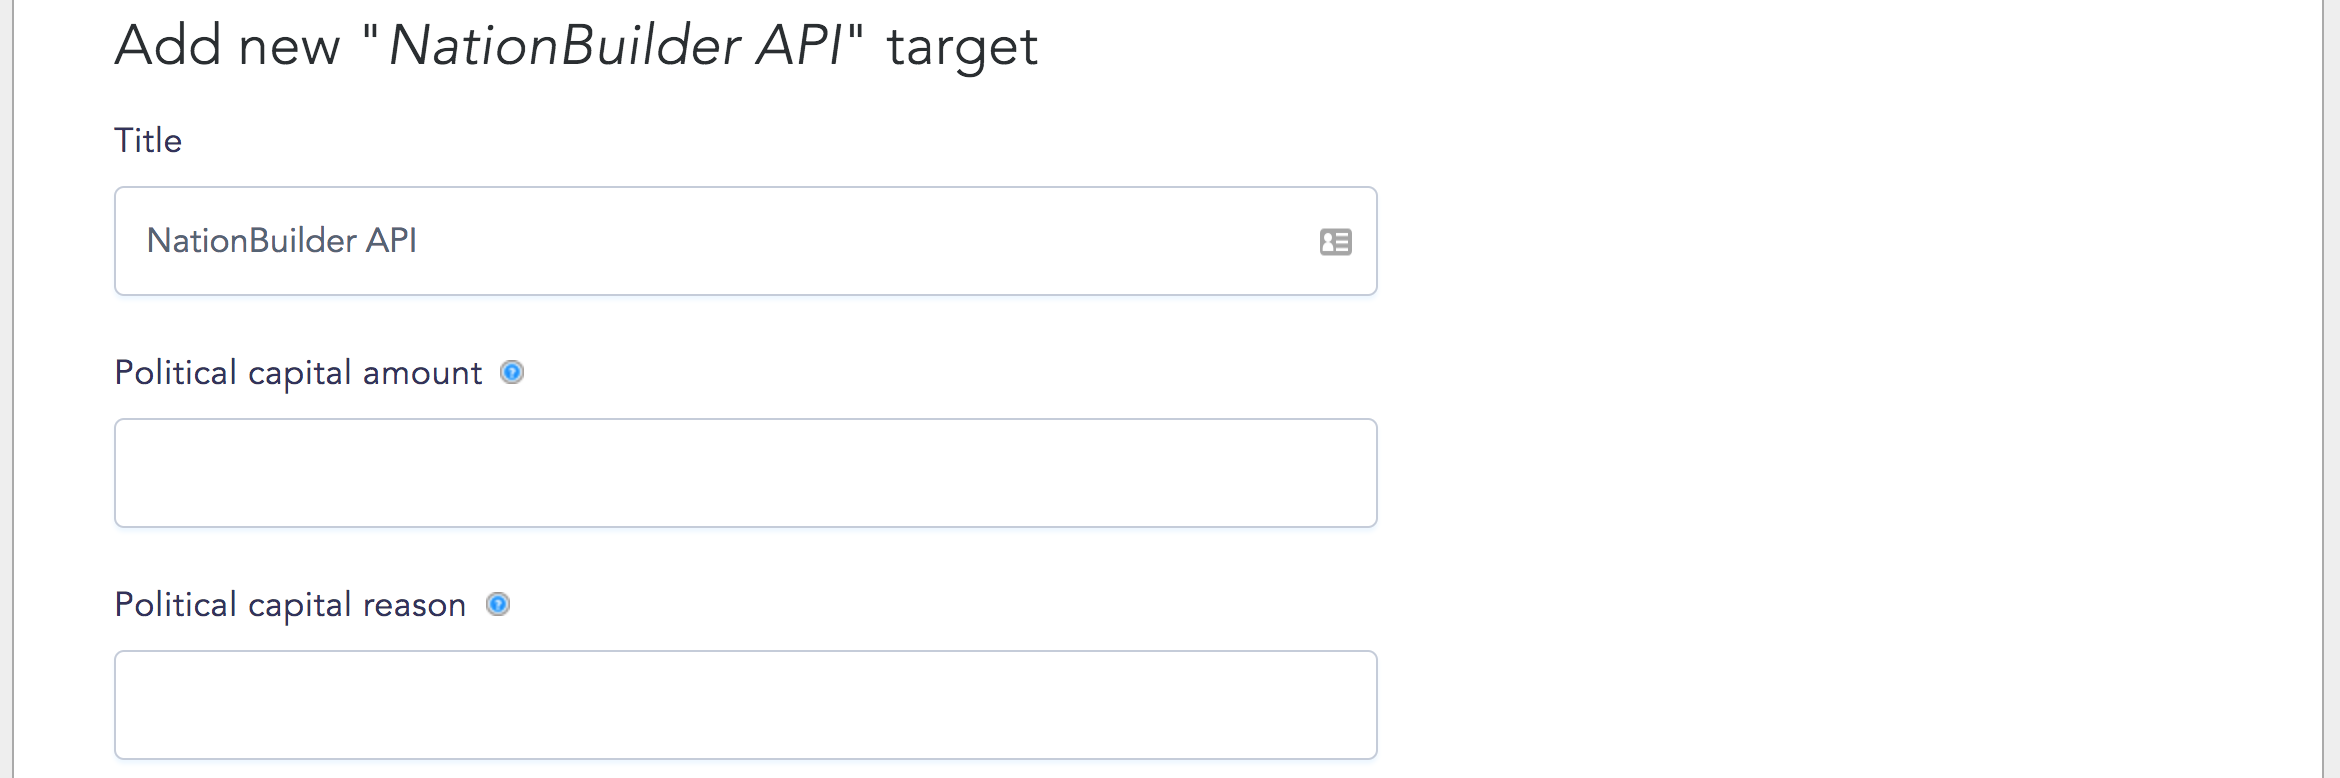Image resolution: width=2340 pixels, height=778 pixels.
Task: Click the word "target" in heading
Action: (963, 48)
